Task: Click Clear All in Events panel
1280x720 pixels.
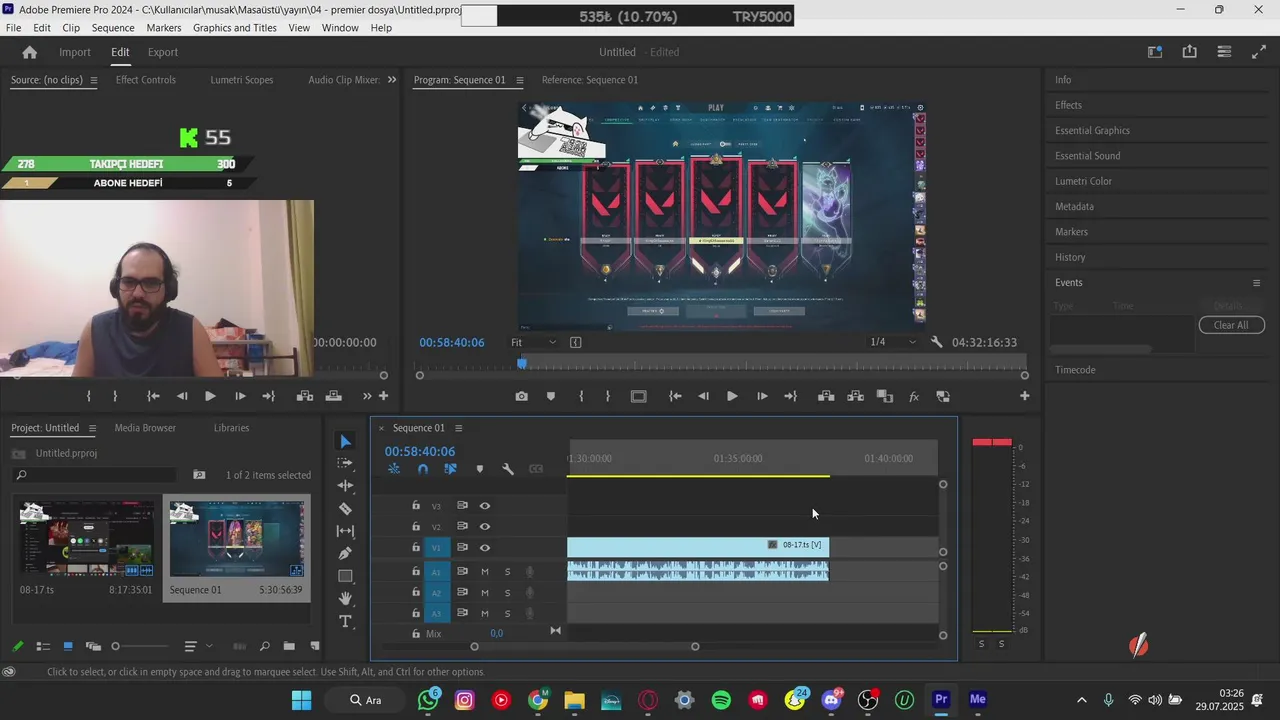Action: click(1231, 325)
